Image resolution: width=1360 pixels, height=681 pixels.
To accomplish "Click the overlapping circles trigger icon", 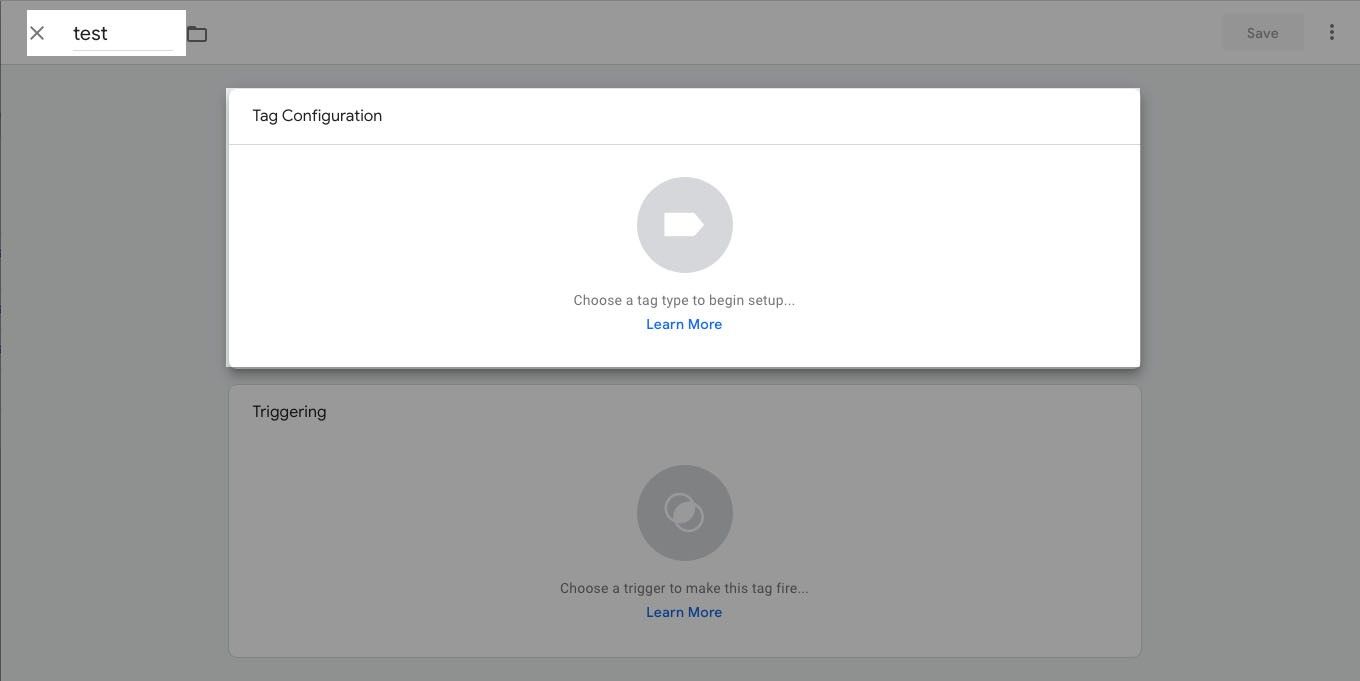I will pyautogui.click(x=684, y=513).
